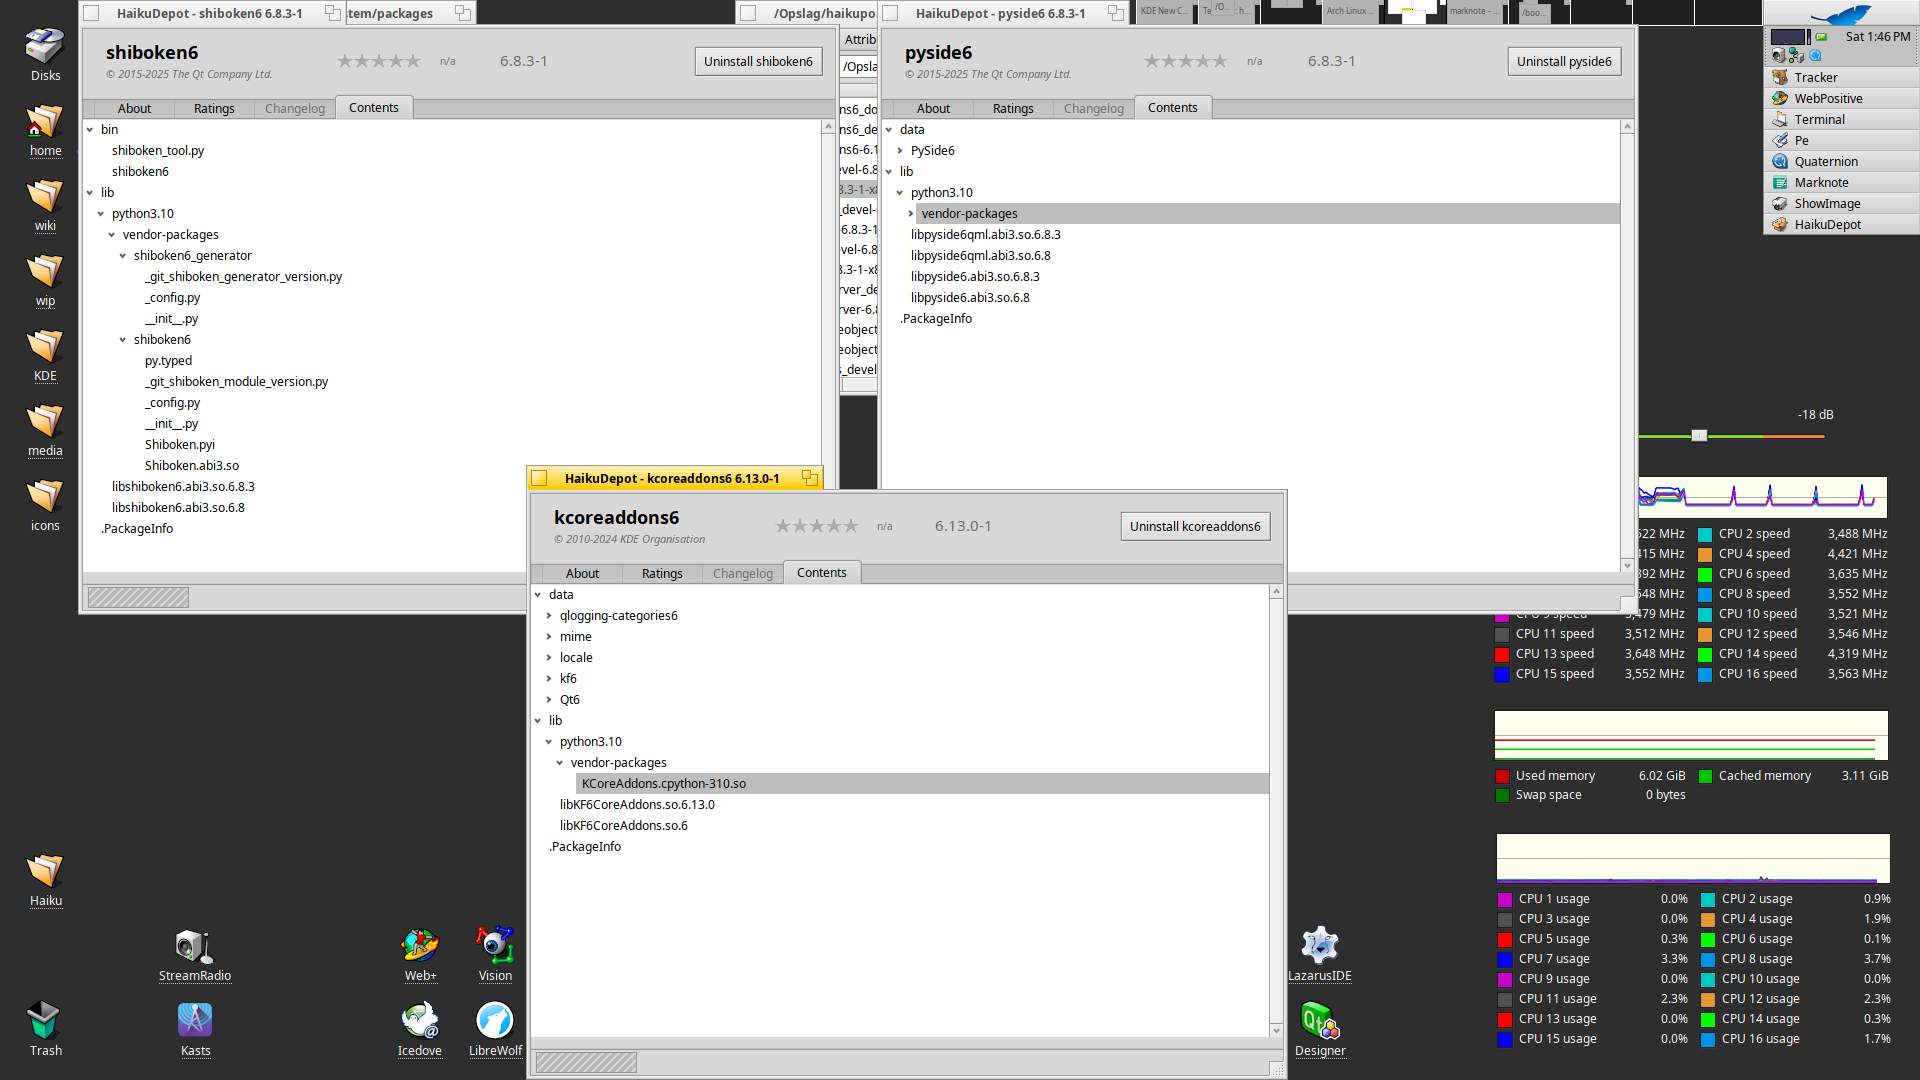Switch to the tem/packages window tab
Viewport: 1920px width, 1080px height.
410,13
